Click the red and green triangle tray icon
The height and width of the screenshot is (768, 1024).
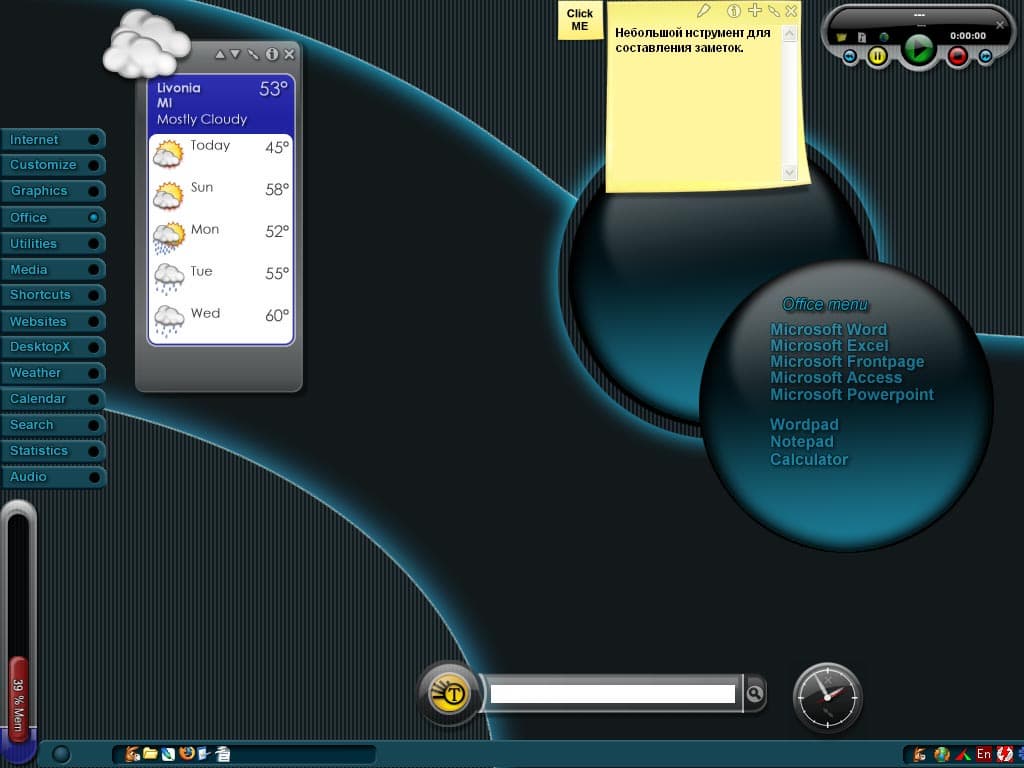click(x=963, y=754)
